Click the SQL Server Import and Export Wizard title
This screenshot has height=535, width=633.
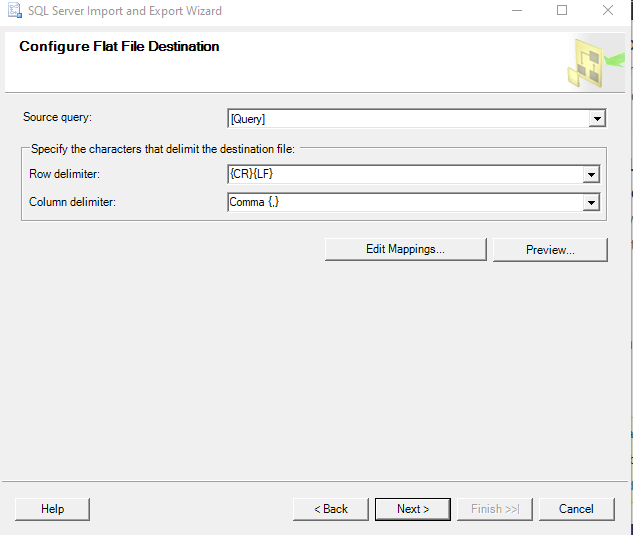click(125, 11)
